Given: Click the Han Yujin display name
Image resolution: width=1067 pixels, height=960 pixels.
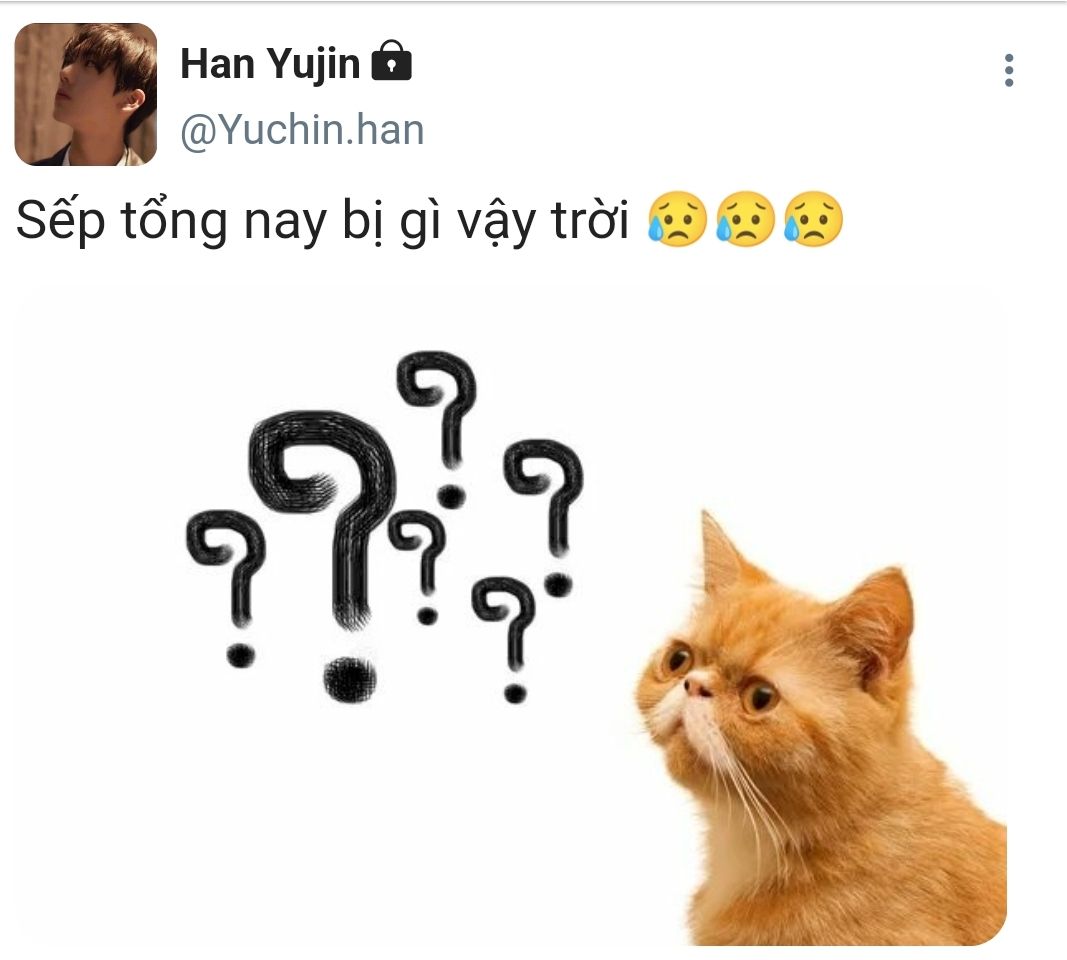Looking at the screenshot, I should [270, 64].
